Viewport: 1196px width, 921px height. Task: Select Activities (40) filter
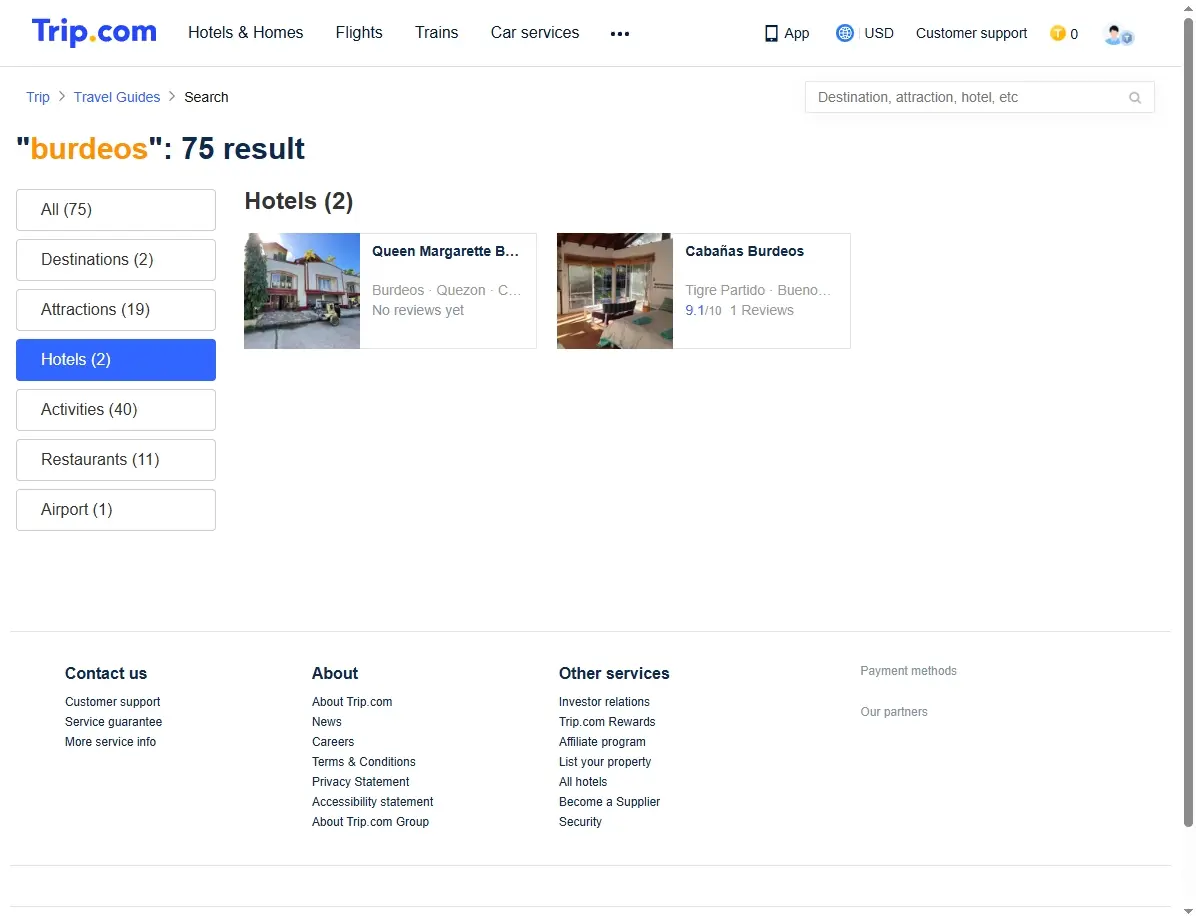(116, 410)
